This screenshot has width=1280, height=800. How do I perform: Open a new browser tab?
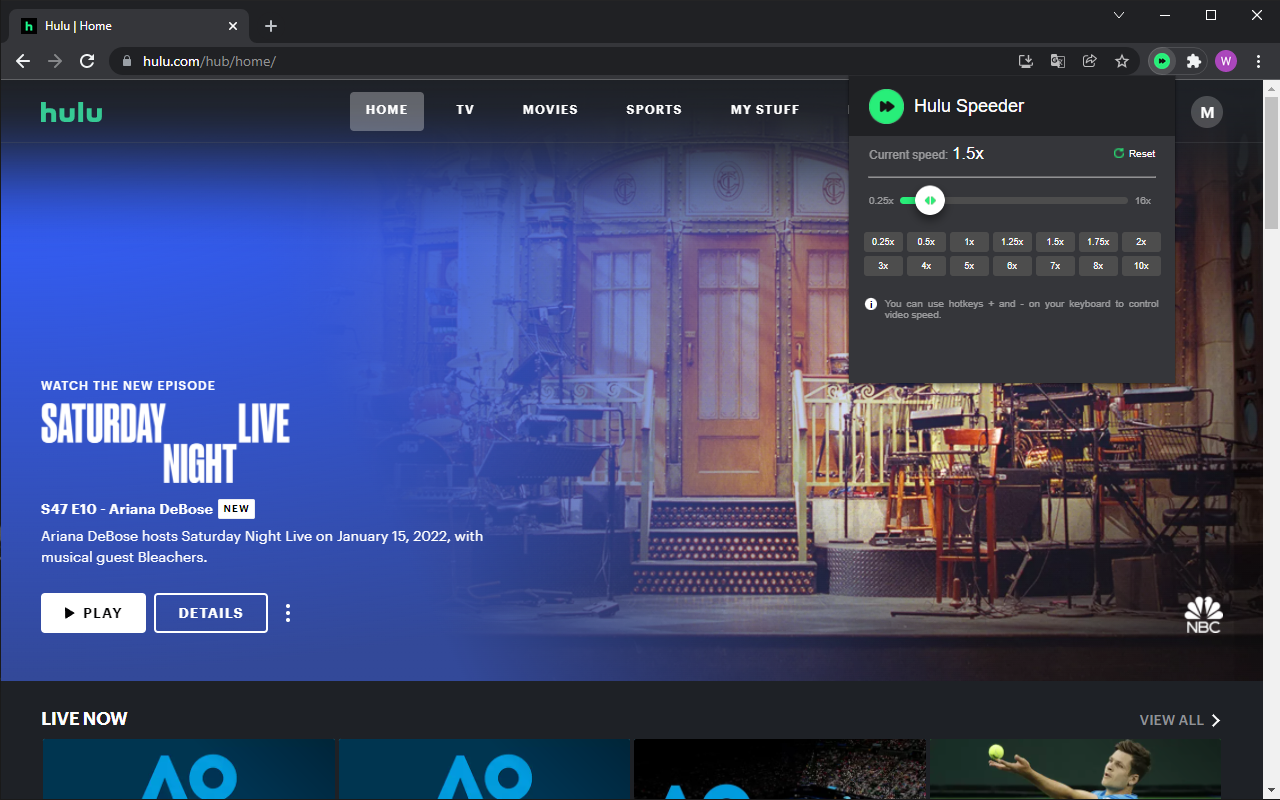[271, 26]
